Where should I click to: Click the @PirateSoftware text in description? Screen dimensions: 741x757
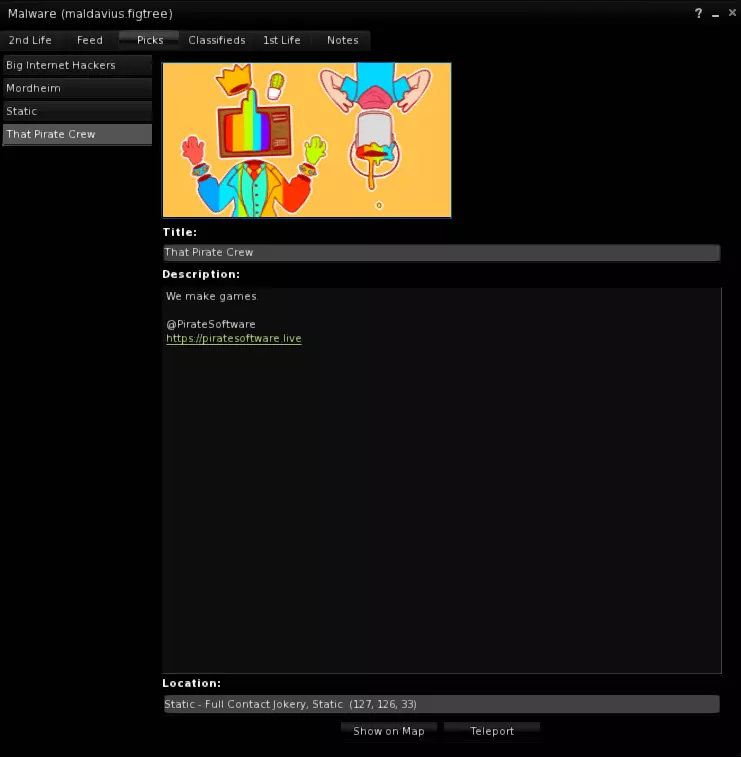pyautogui.click(x=210, y=324)
